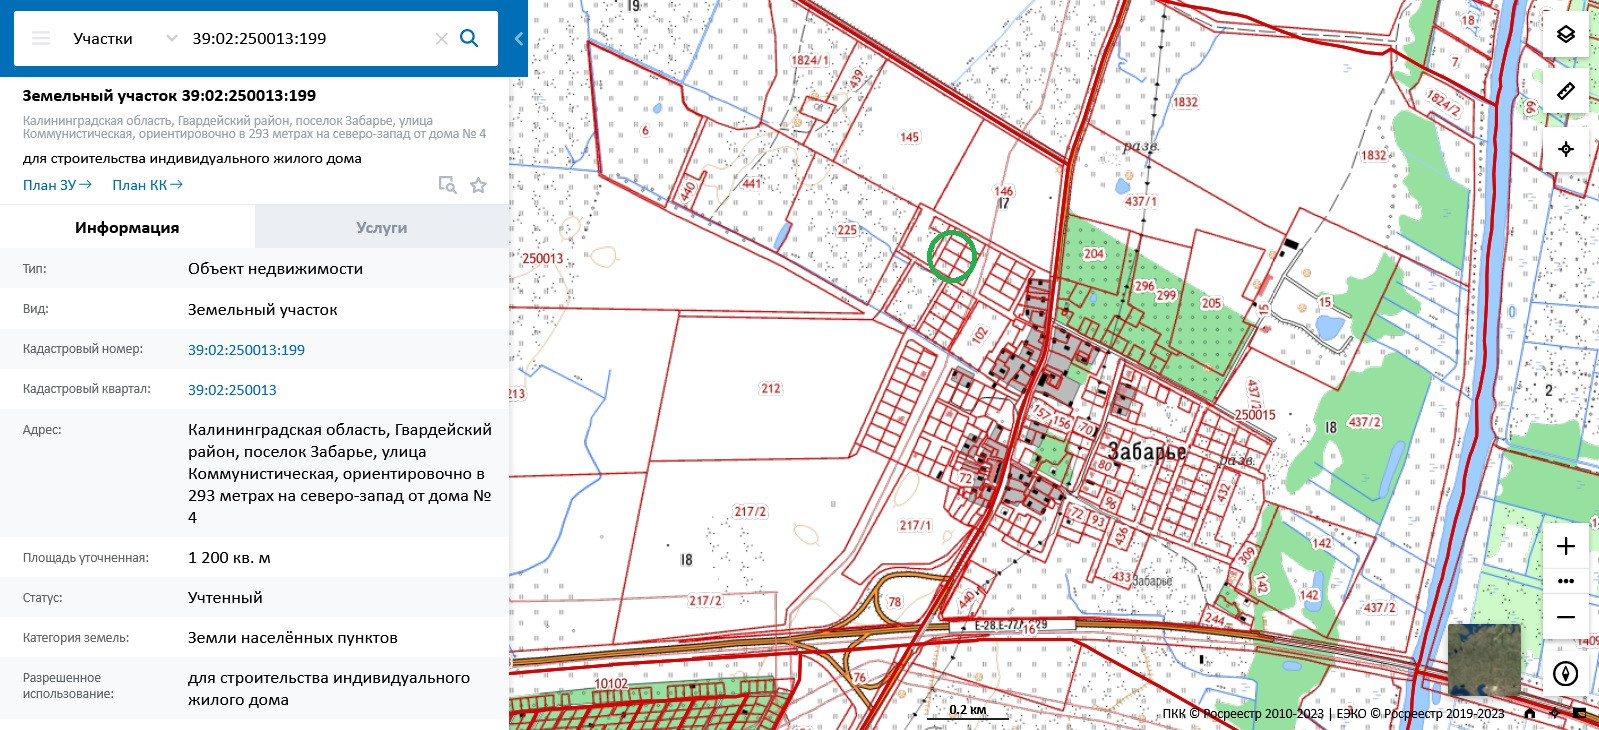
Task: Select the ruler measurement tool
Action: (1566, 91)
